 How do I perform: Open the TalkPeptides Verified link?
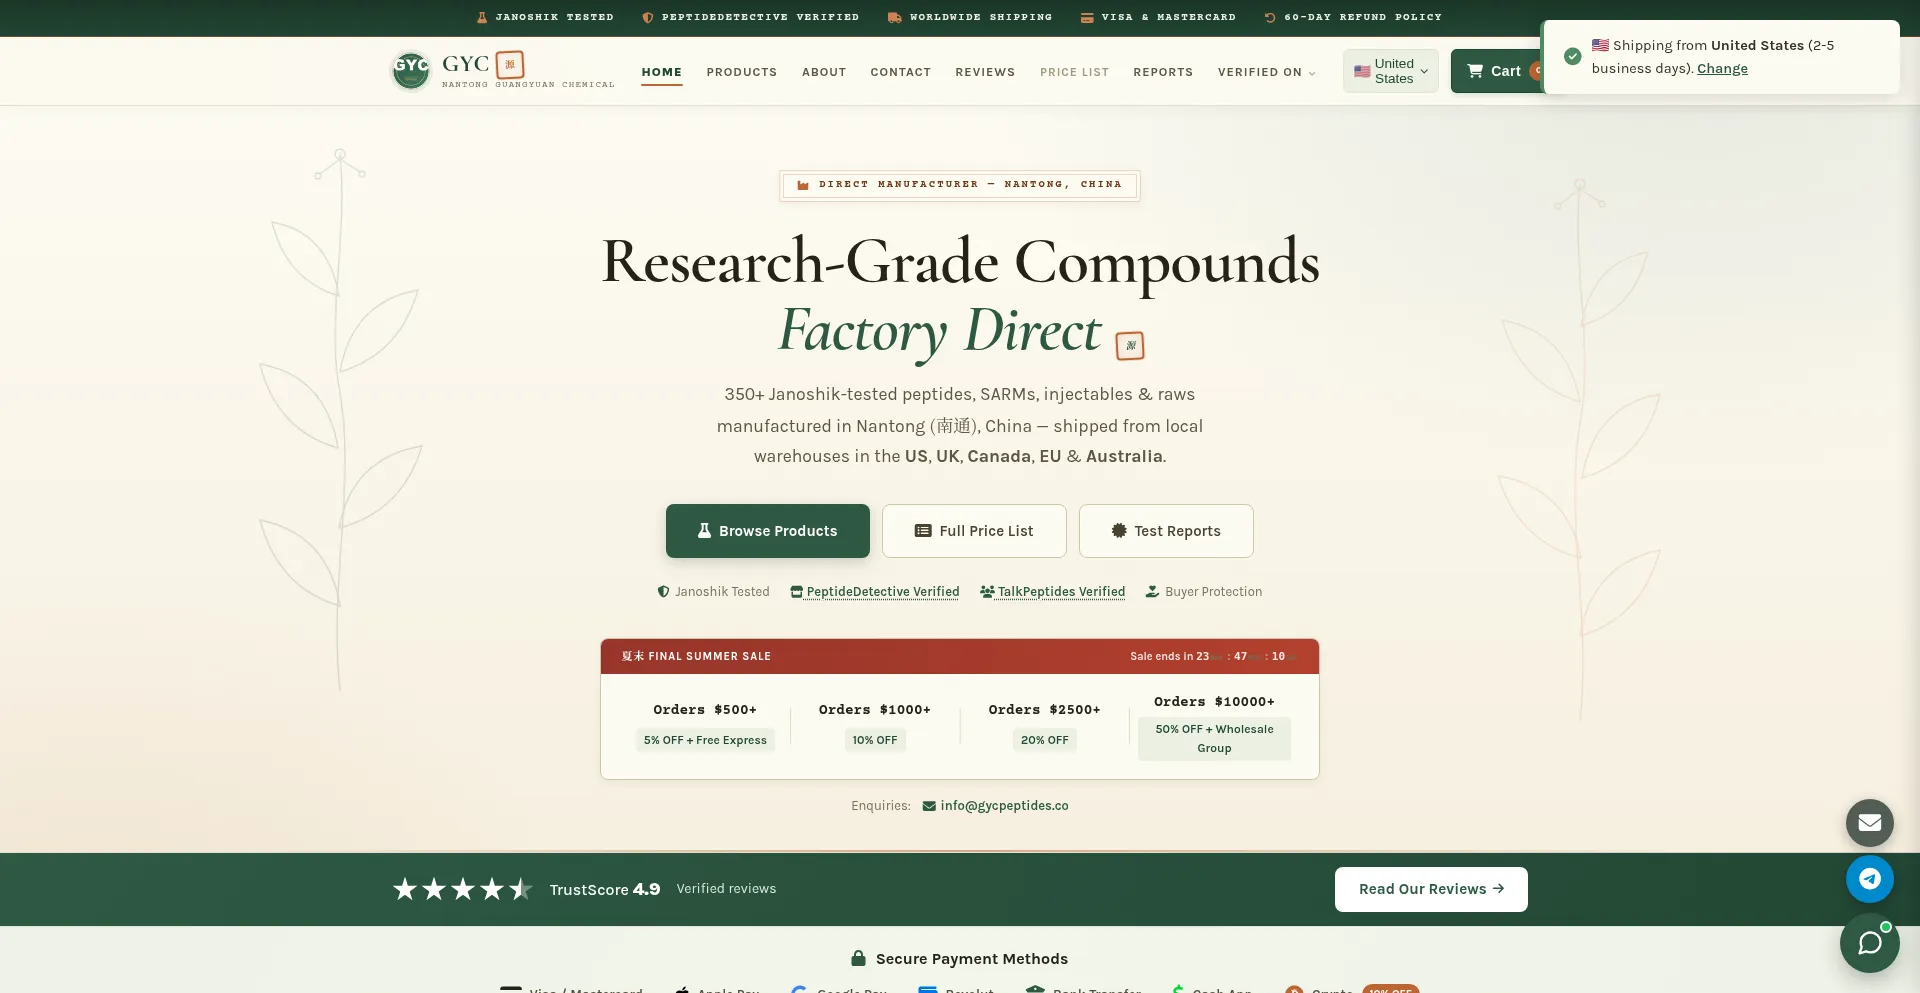tap(1061, 592)
